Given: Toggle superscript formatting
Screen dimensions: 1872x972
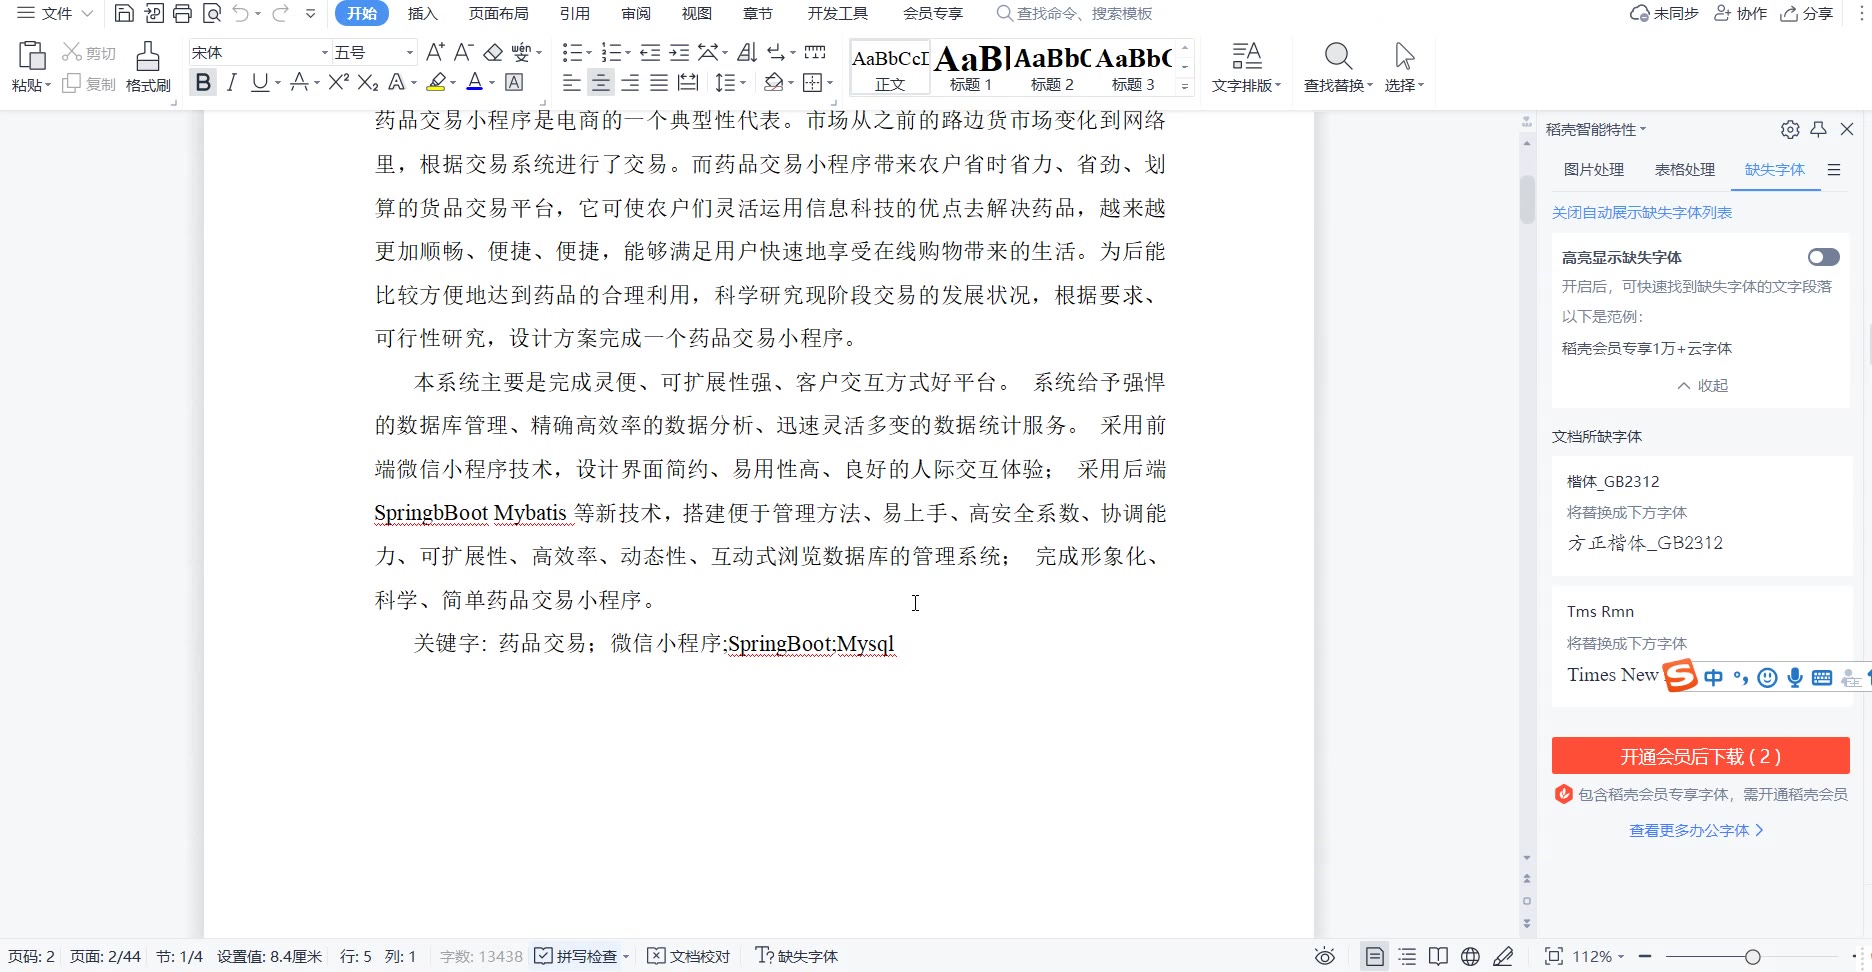Looking at the screenshot, I should click(x=339, y=83).
